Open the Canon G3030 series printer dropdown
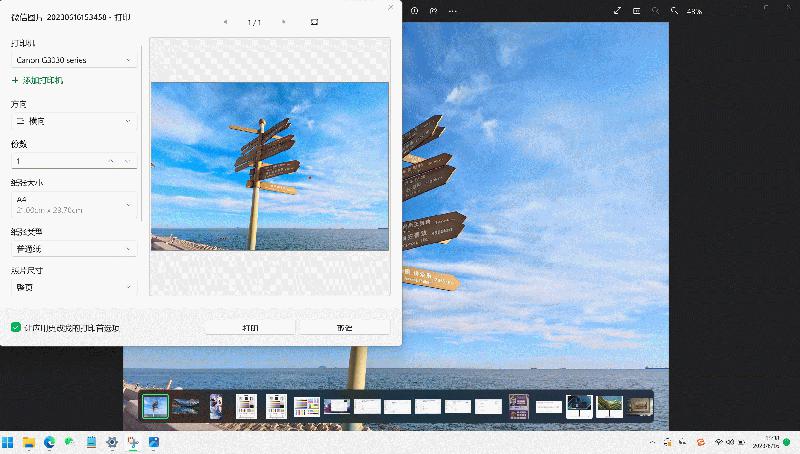 tap(74, 60)
